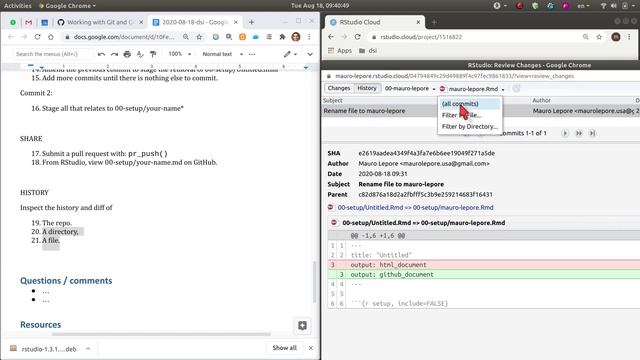Open the editing mode pencil dropdown
The width and height of the screenshot is (640, 360).
tap(290, 54)
